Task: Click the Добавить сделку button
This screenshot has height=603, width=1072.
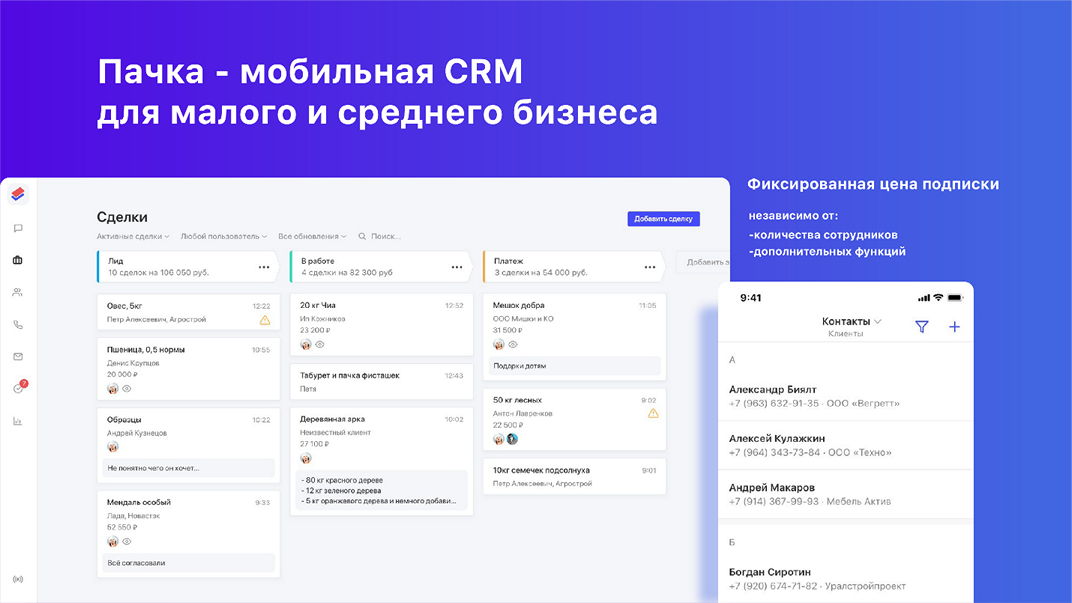Action: point(663,218)
